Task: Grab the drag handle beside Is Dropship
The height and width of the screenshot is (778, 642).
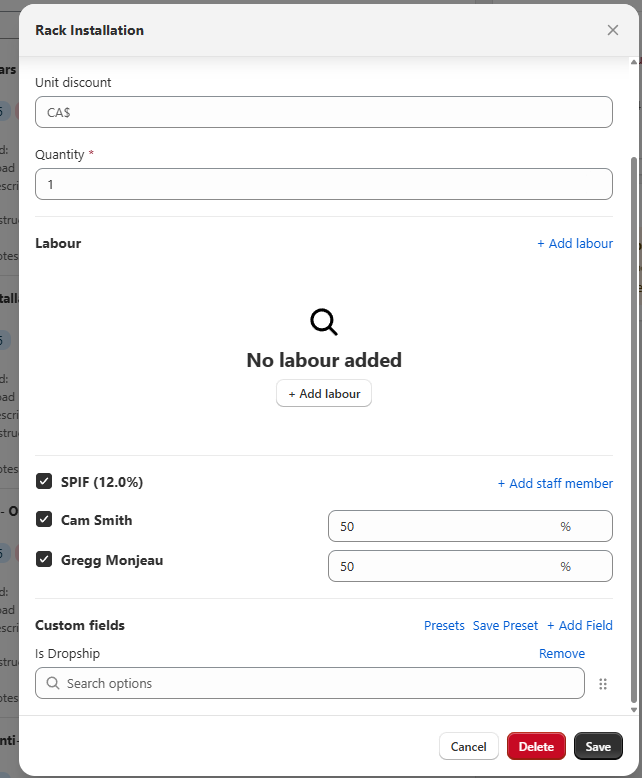Action: coord(603,684)
